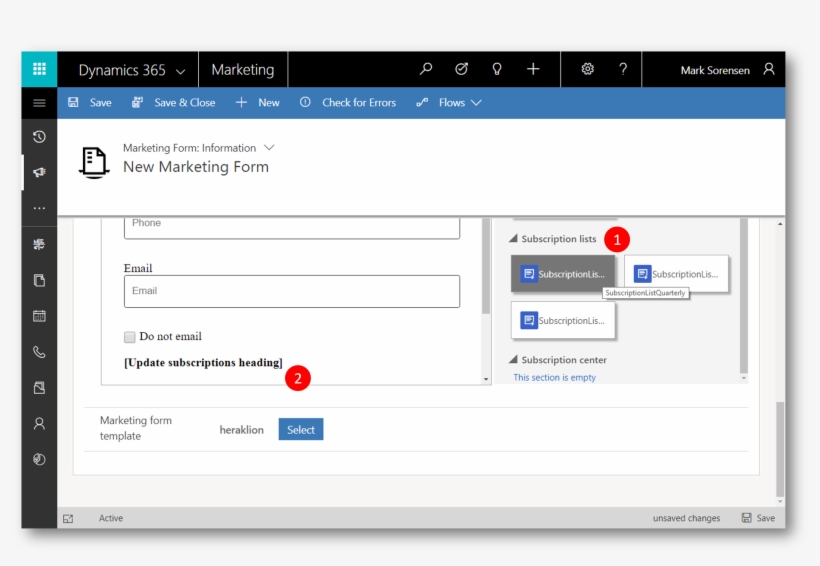Click the page scroll up arrow
This screenshot has width=820, height=566.
point(780,224)
